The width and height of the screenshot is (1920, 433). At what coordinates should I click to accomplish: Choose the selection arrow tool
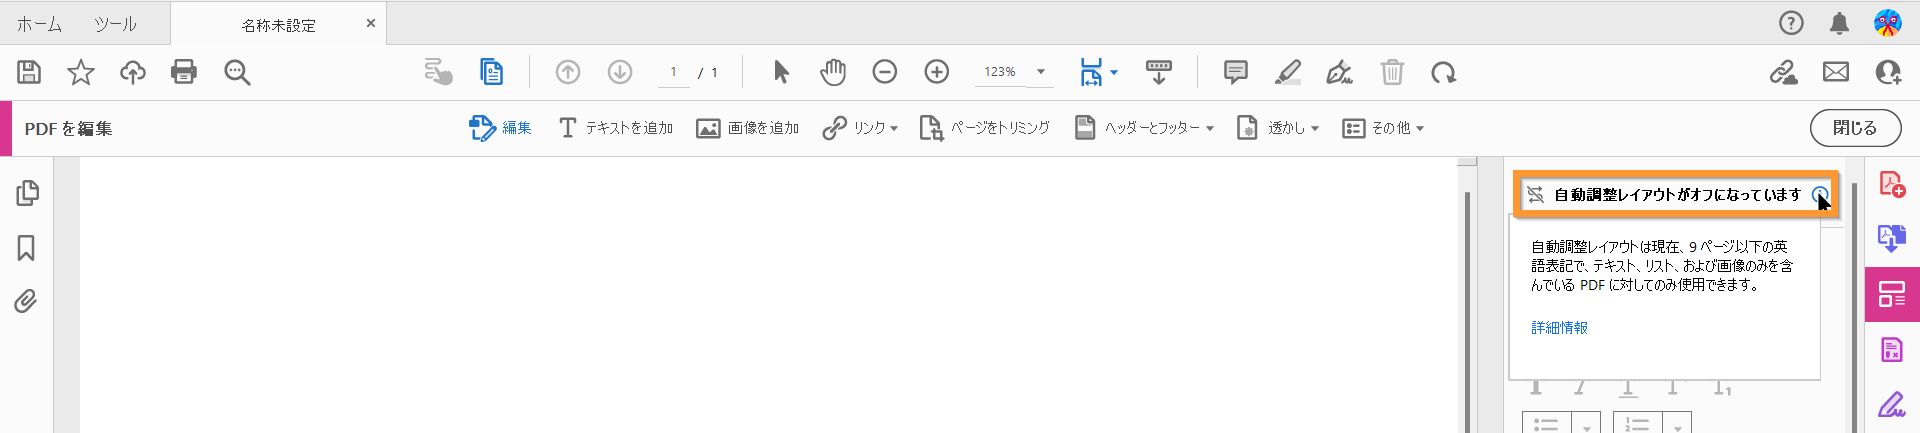[x=781, y=72]
